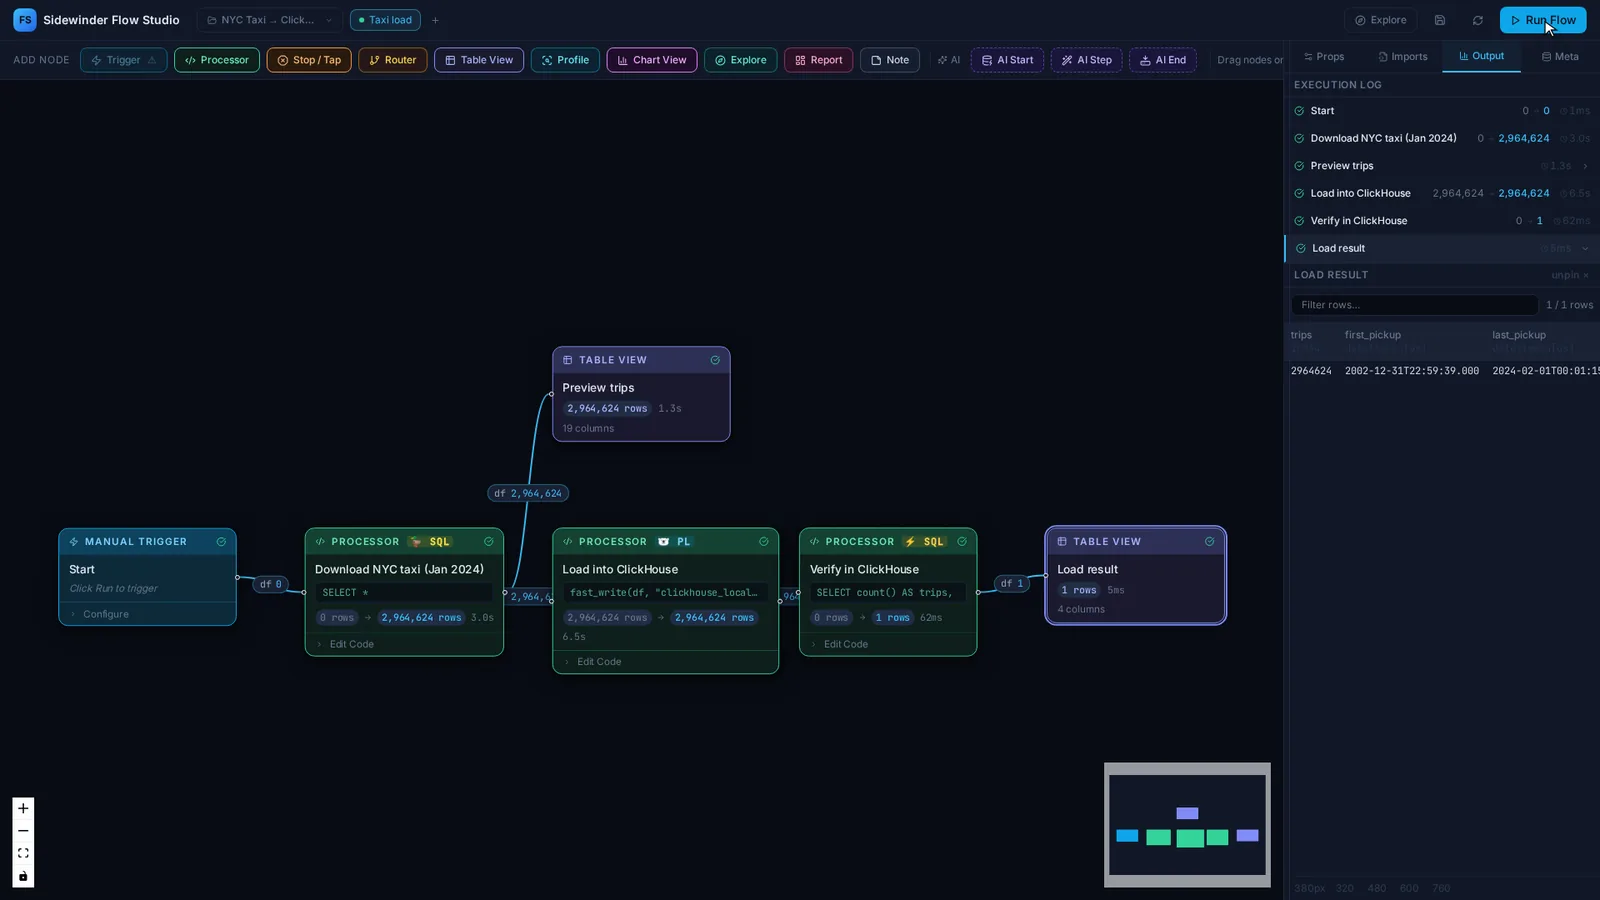The width and height of the screenshot is (1600, 900).
Task: Add an AI Step node
Action: click(x=1086, y=60)
